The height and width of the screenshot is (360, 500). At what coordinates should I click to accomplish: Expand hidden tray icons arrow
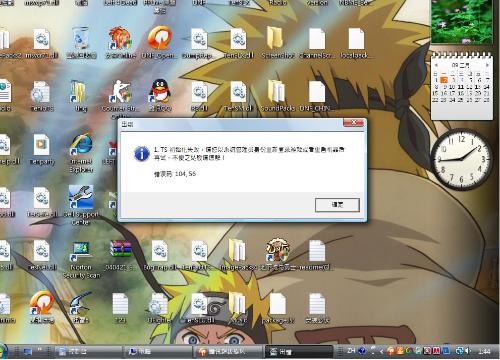381,351
